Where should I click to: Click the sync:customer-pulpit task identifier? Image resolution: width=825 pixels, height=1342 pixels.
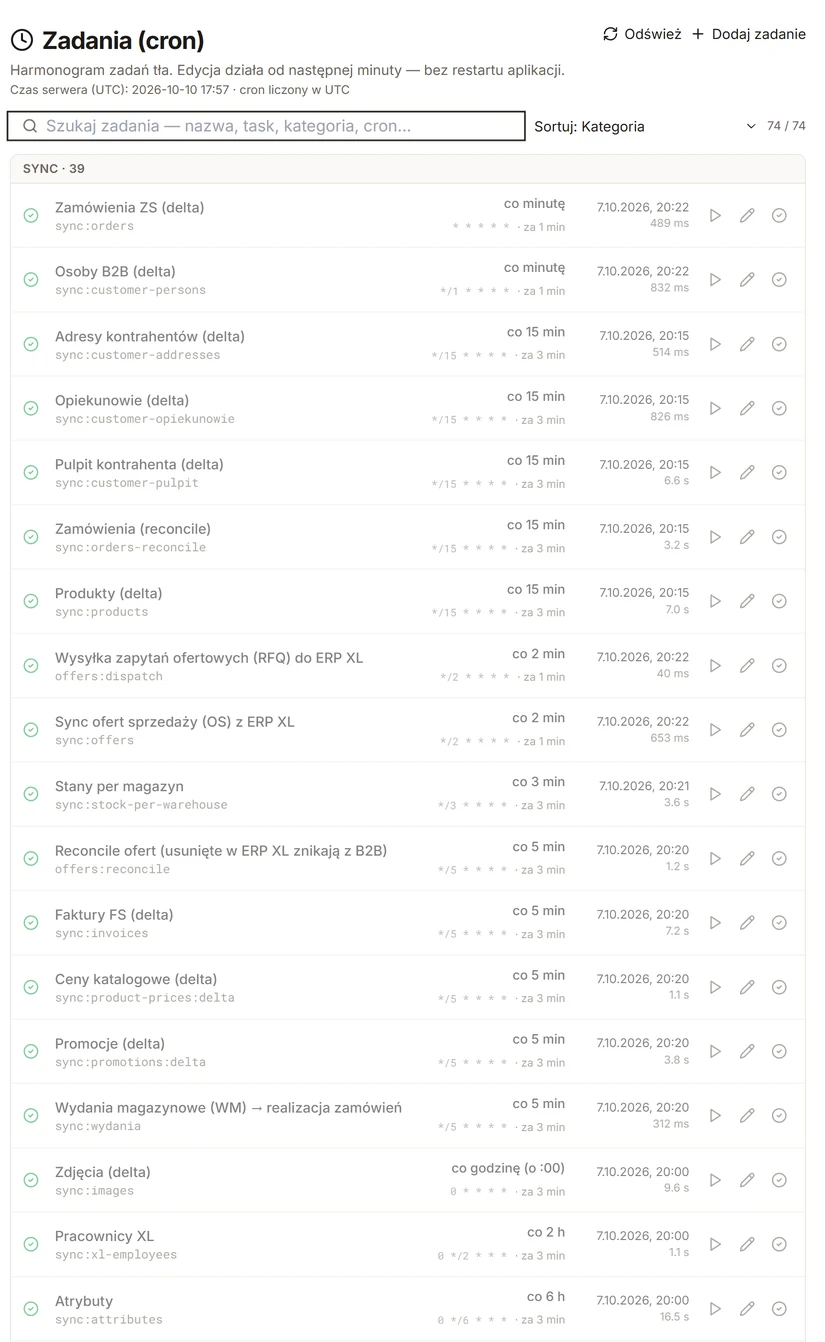click(x=127, y=483)
